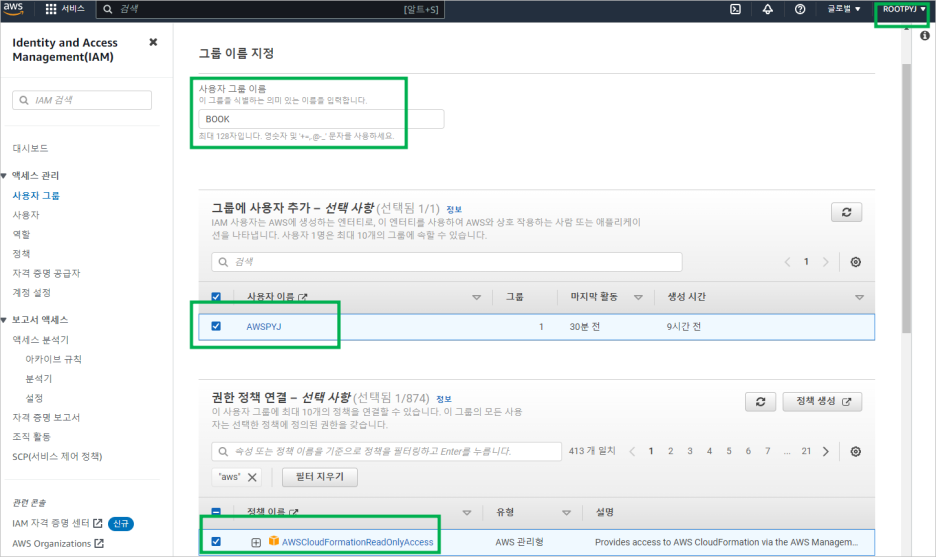This screenshot has width=936, height=557.
Task: Open users table settings gear
Action: coord(855,262)
